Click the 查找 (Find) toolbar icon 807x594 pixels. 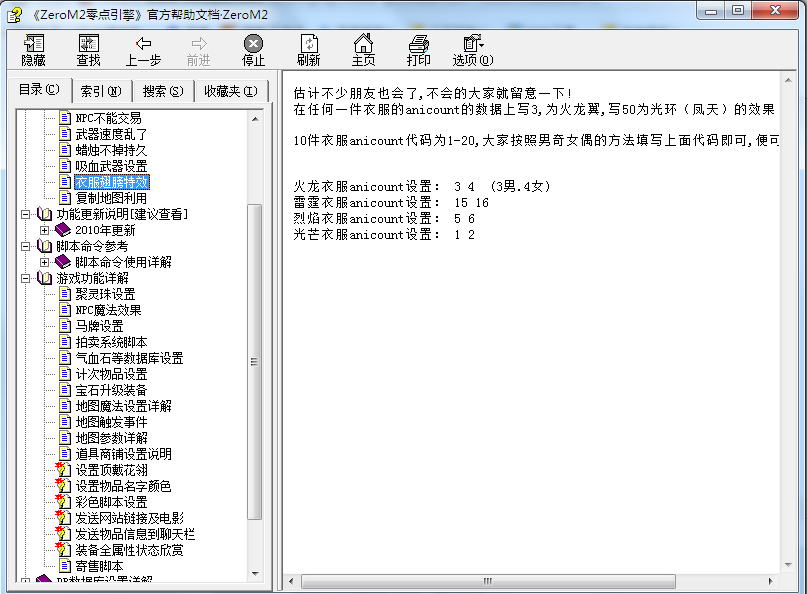88,44
